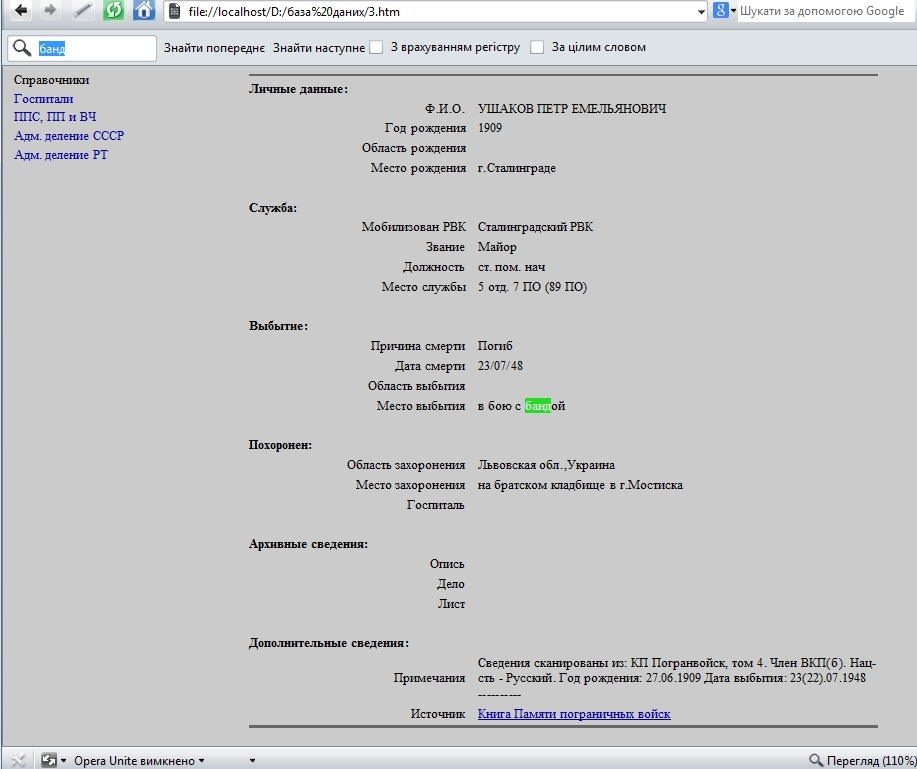Go forward with the forward arrow
Image resolution: width=917 pixels, height=769 pixels.
point(50,10)
